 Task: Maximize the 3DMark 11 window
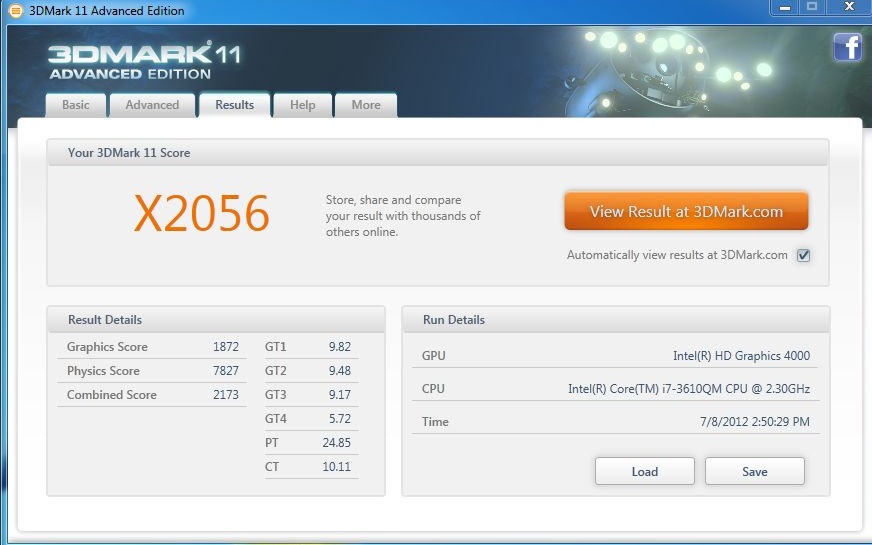pos(812,7)
